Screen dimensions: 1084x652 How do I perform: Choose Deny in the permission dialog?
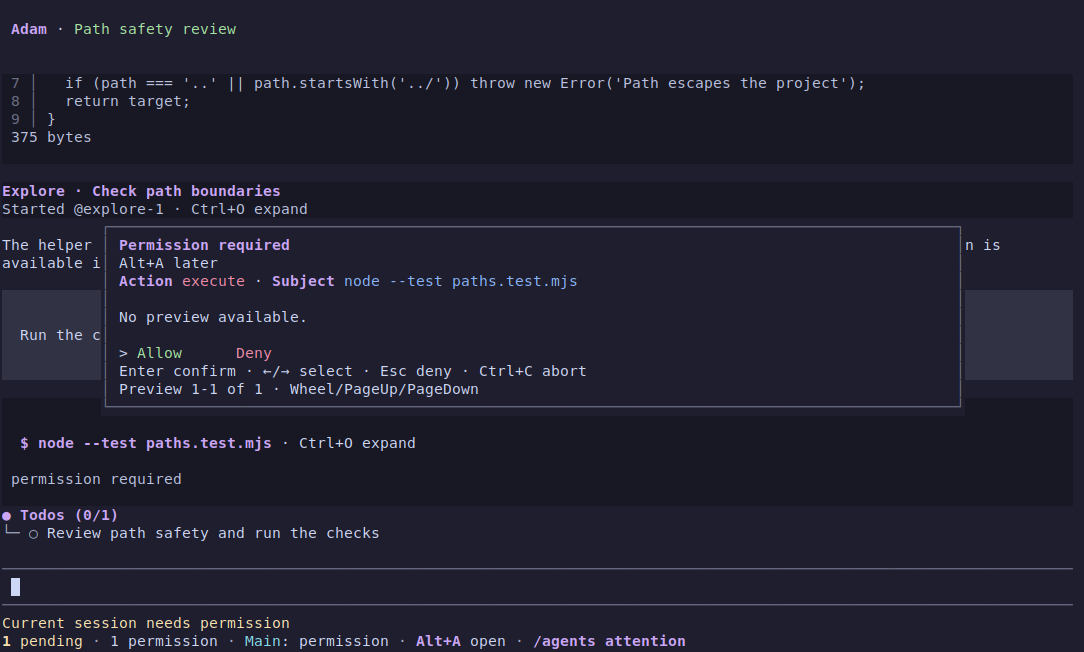coord(254,353)
